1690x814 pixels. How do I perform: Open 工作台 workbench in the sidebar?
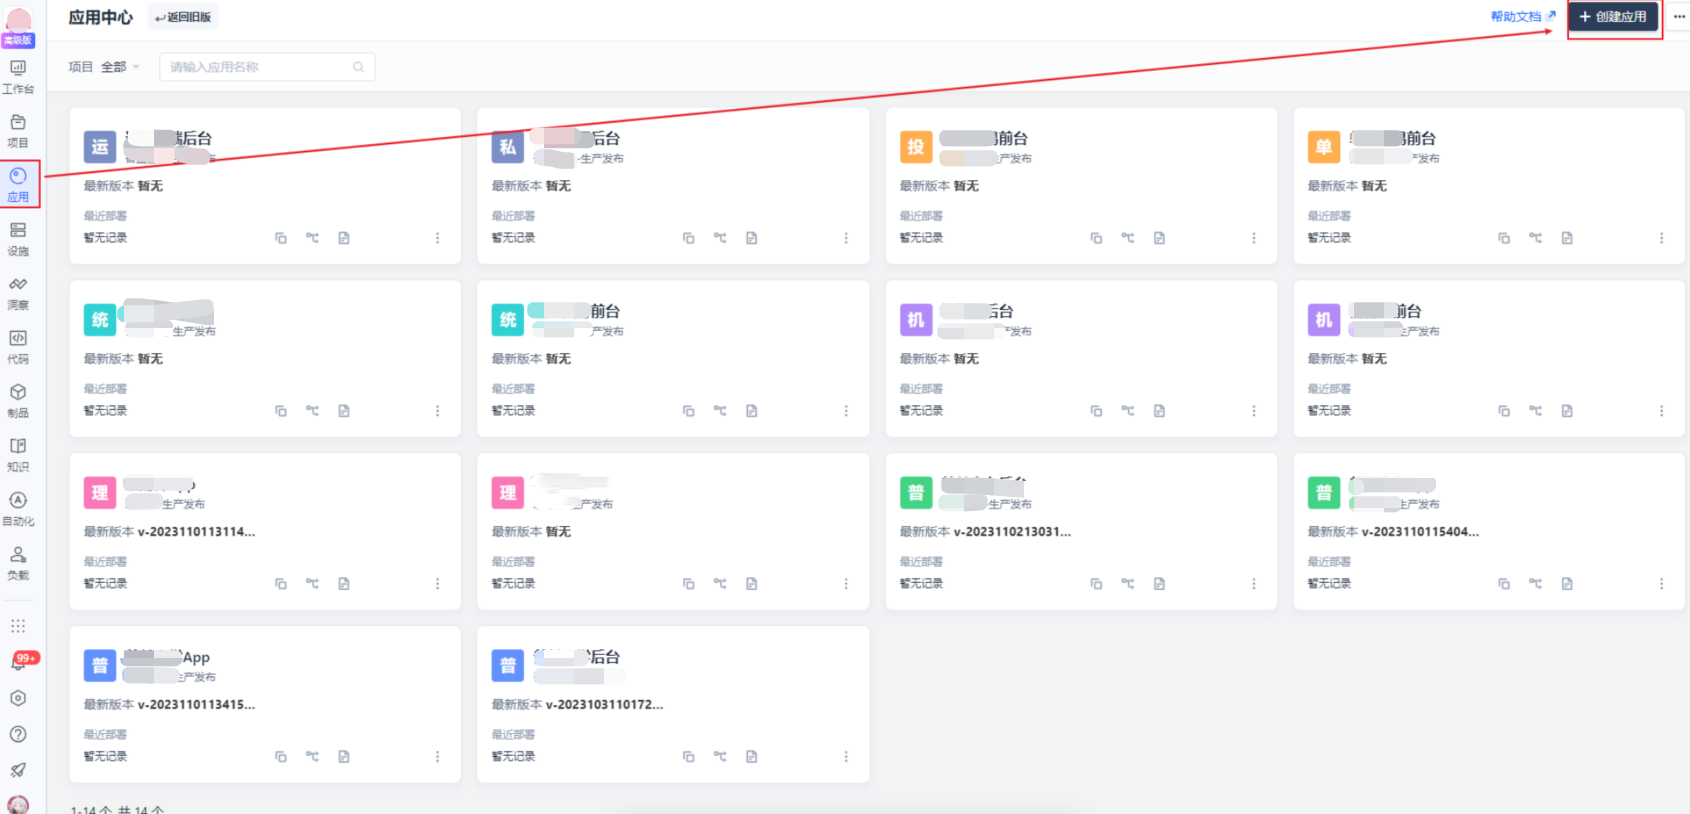pos(18,77)
